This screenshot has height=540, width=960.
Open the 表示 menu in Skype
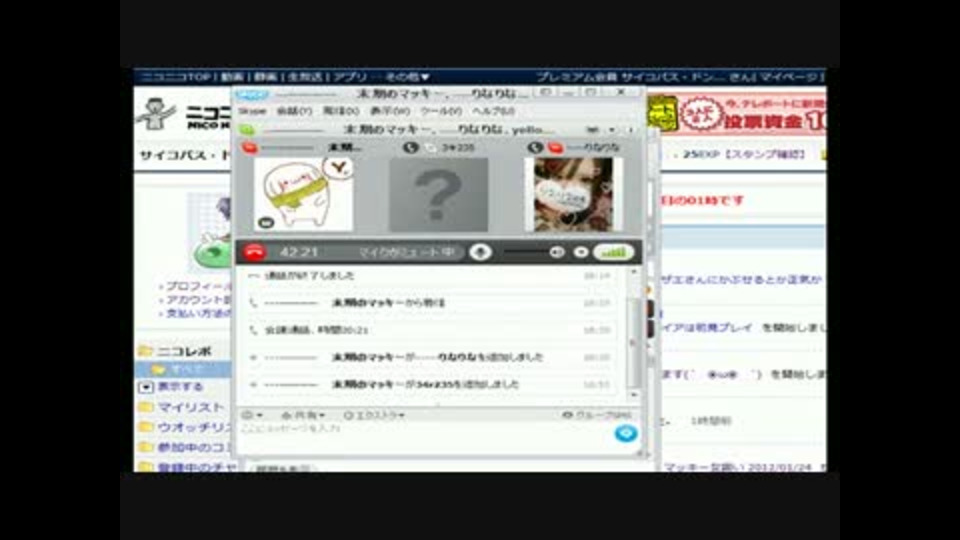point(389,111)
